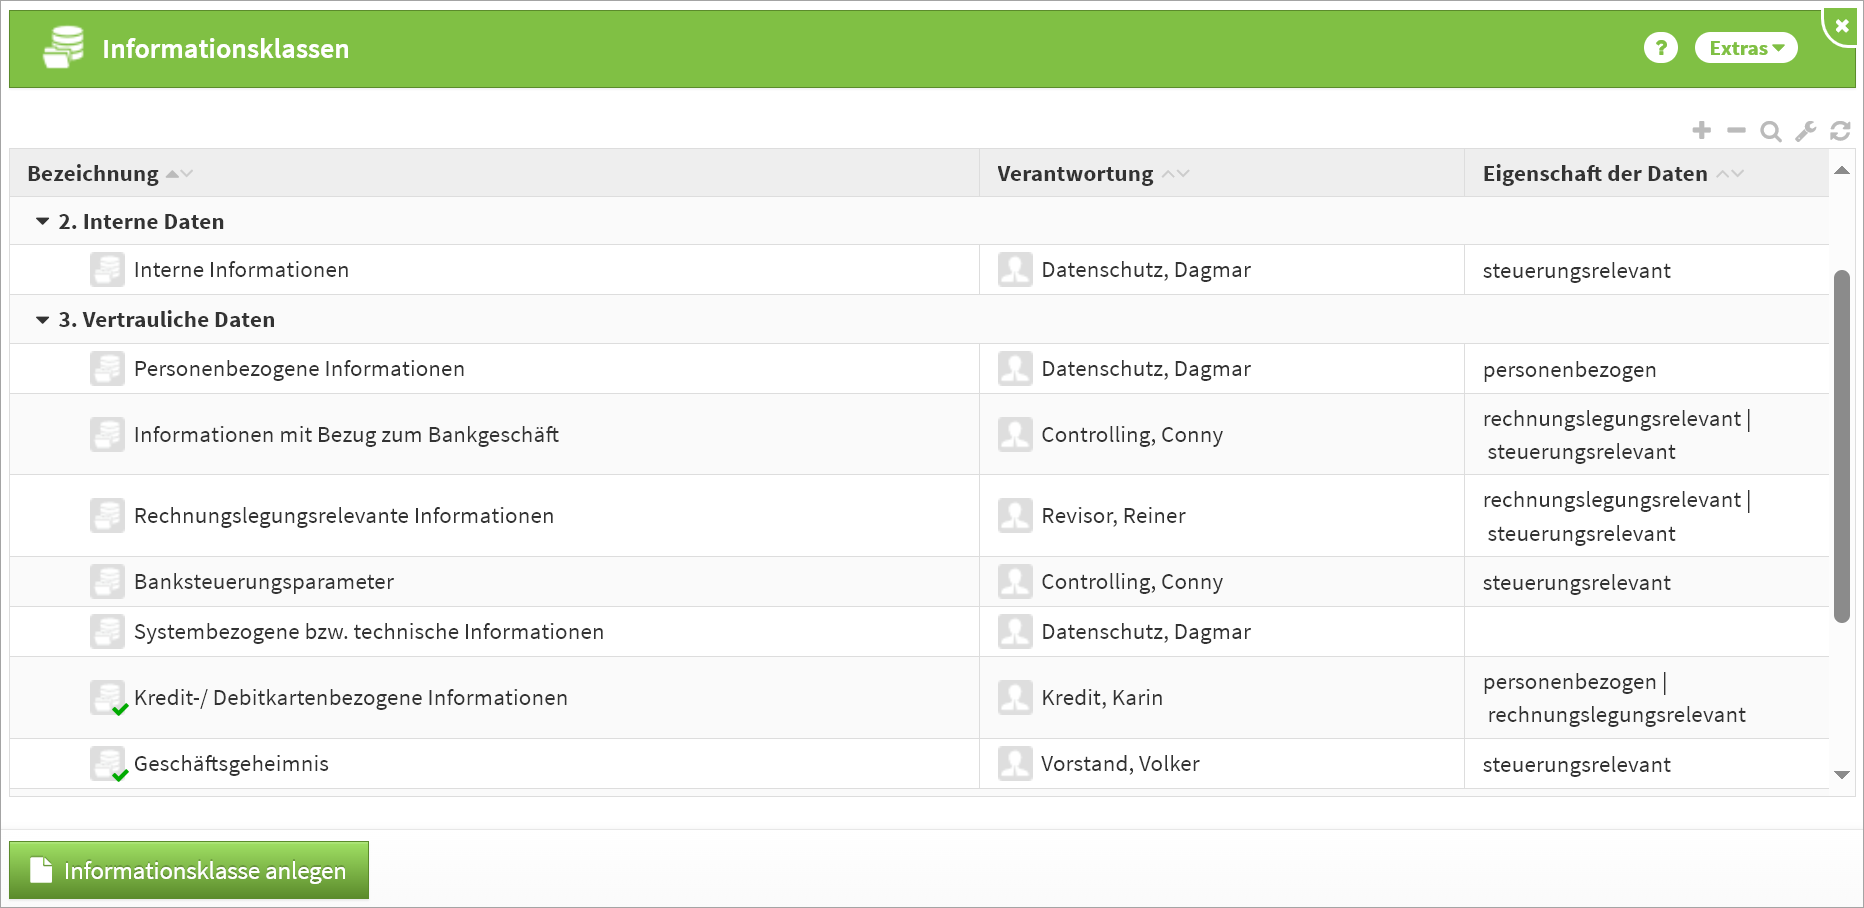Click the plus add icon in table toolbar
Screen dimensions: 1864x908
click(x=1701, y=131)
